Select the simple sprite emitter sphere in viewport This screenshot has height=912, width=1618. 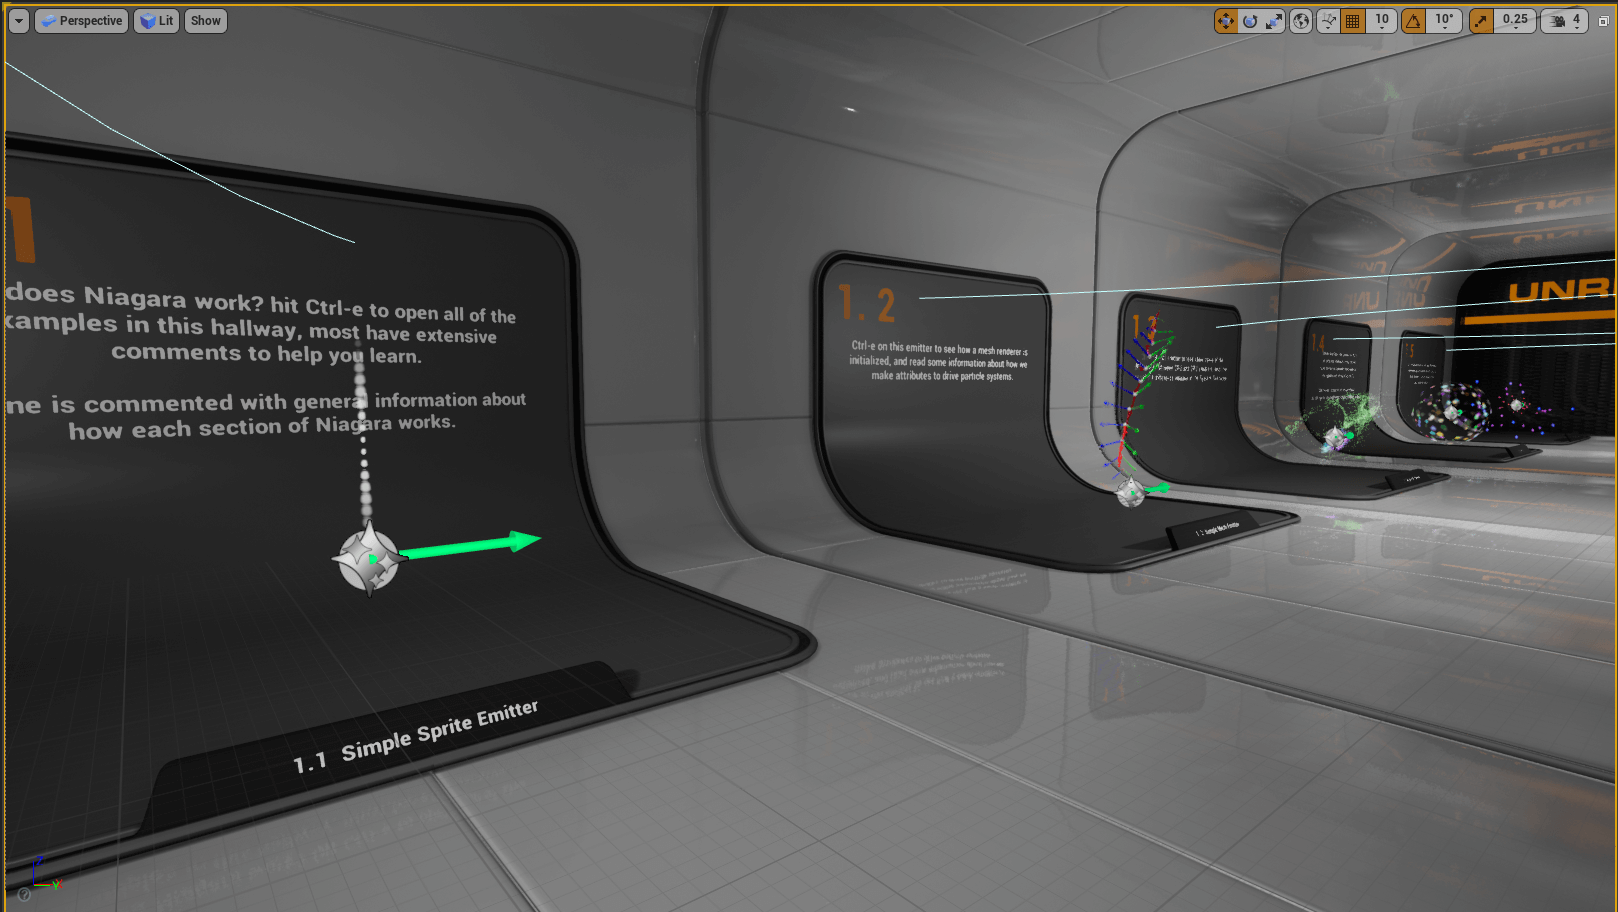367,560
